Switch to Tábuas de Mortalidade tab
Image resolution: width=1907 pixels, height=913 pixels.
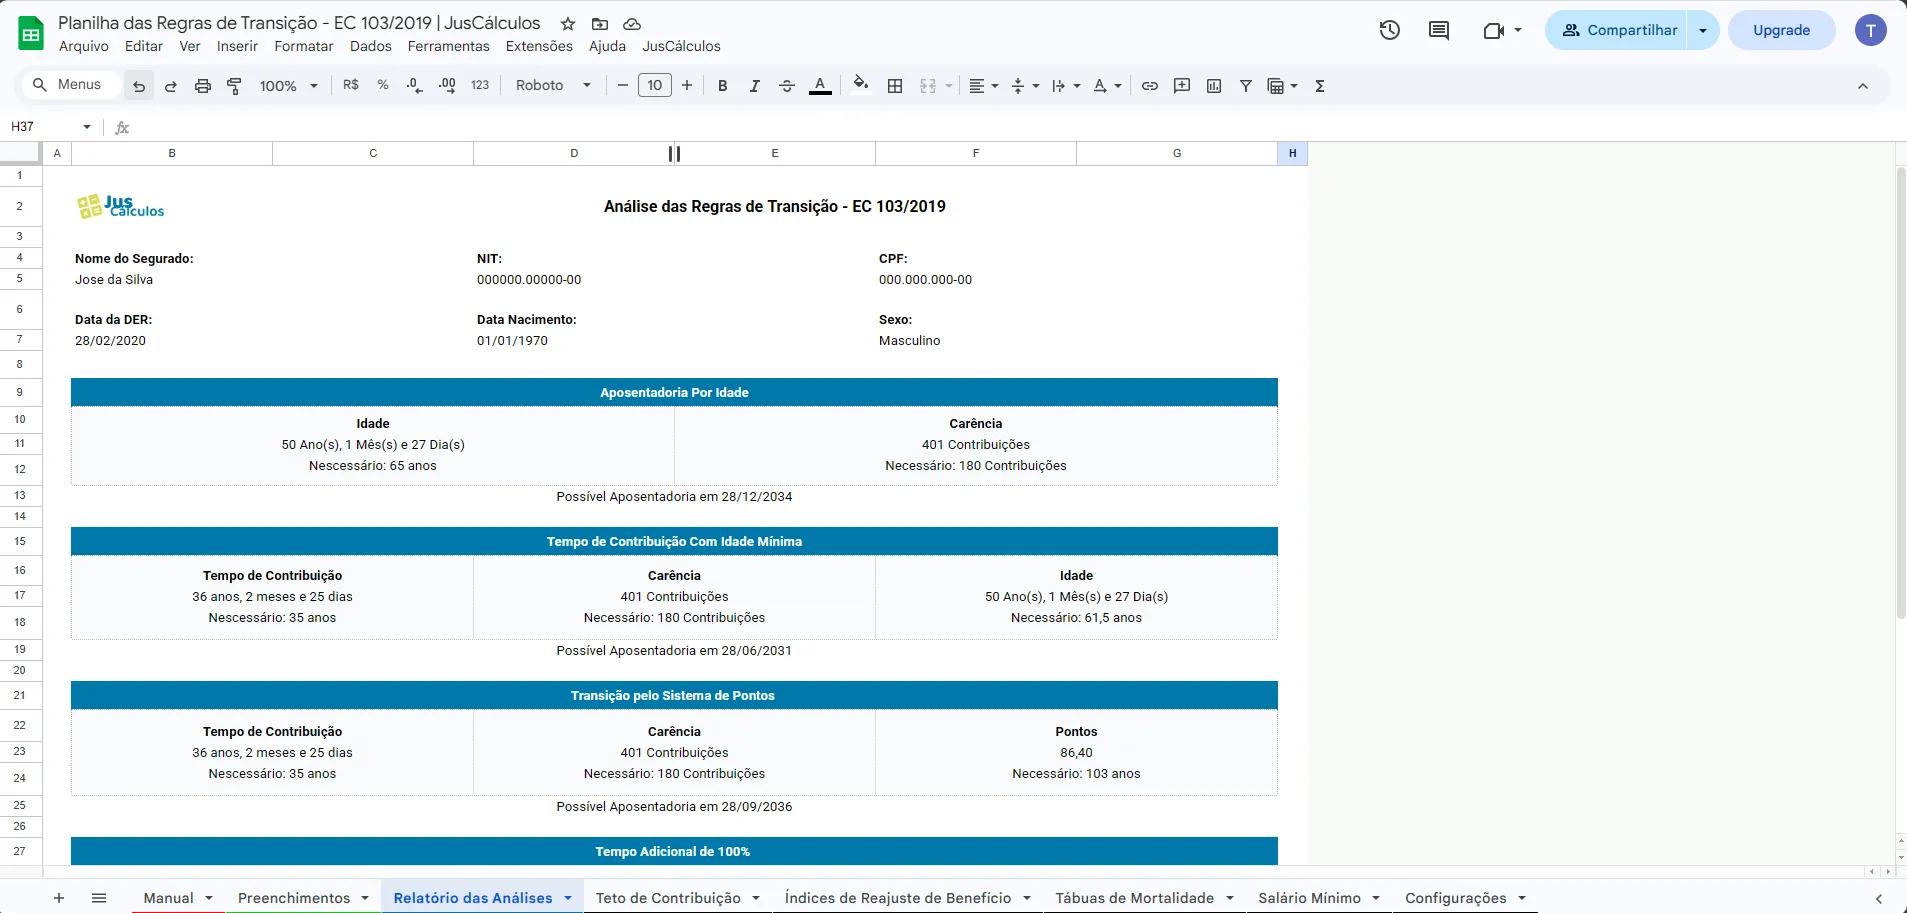pos(1134,898)
